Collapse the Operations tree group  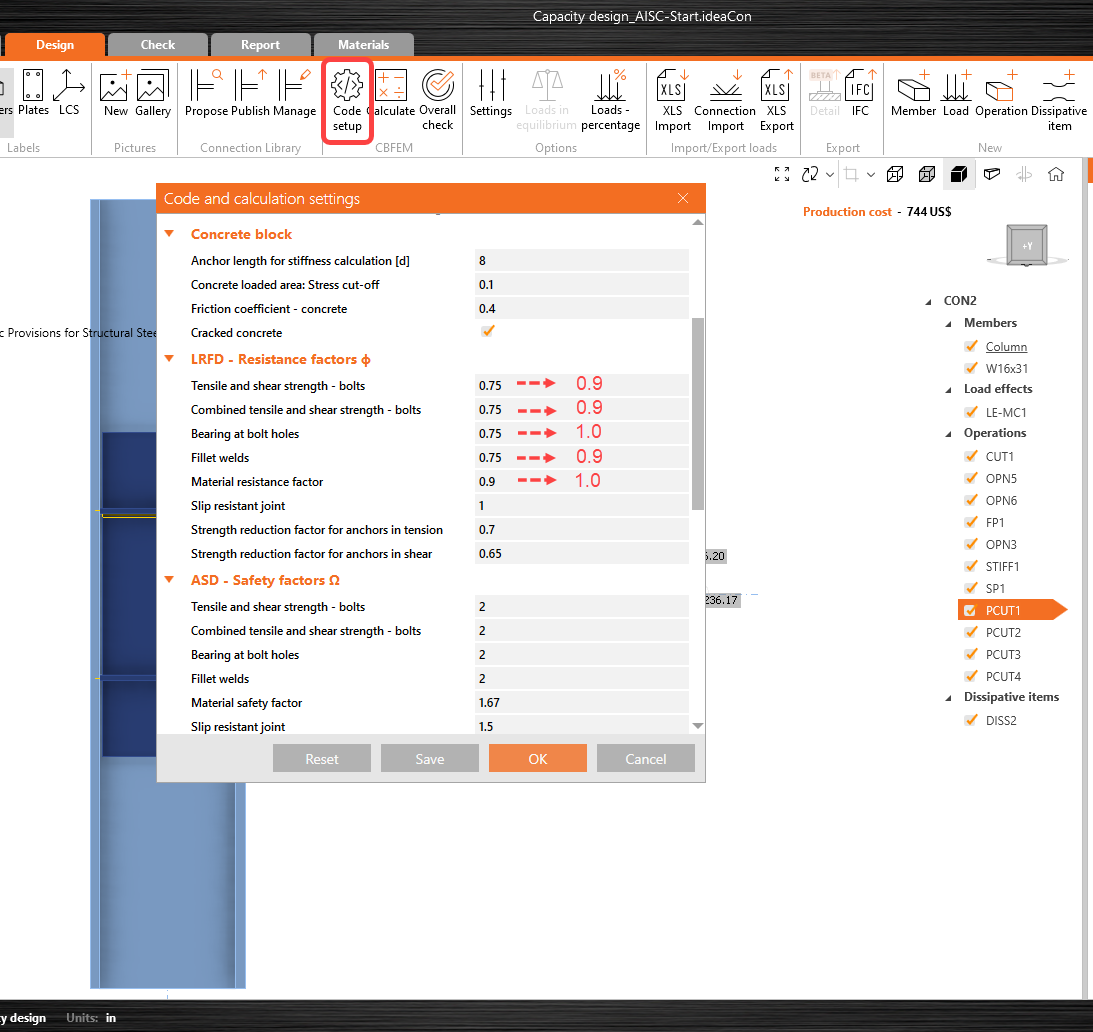tap(950, 433)
